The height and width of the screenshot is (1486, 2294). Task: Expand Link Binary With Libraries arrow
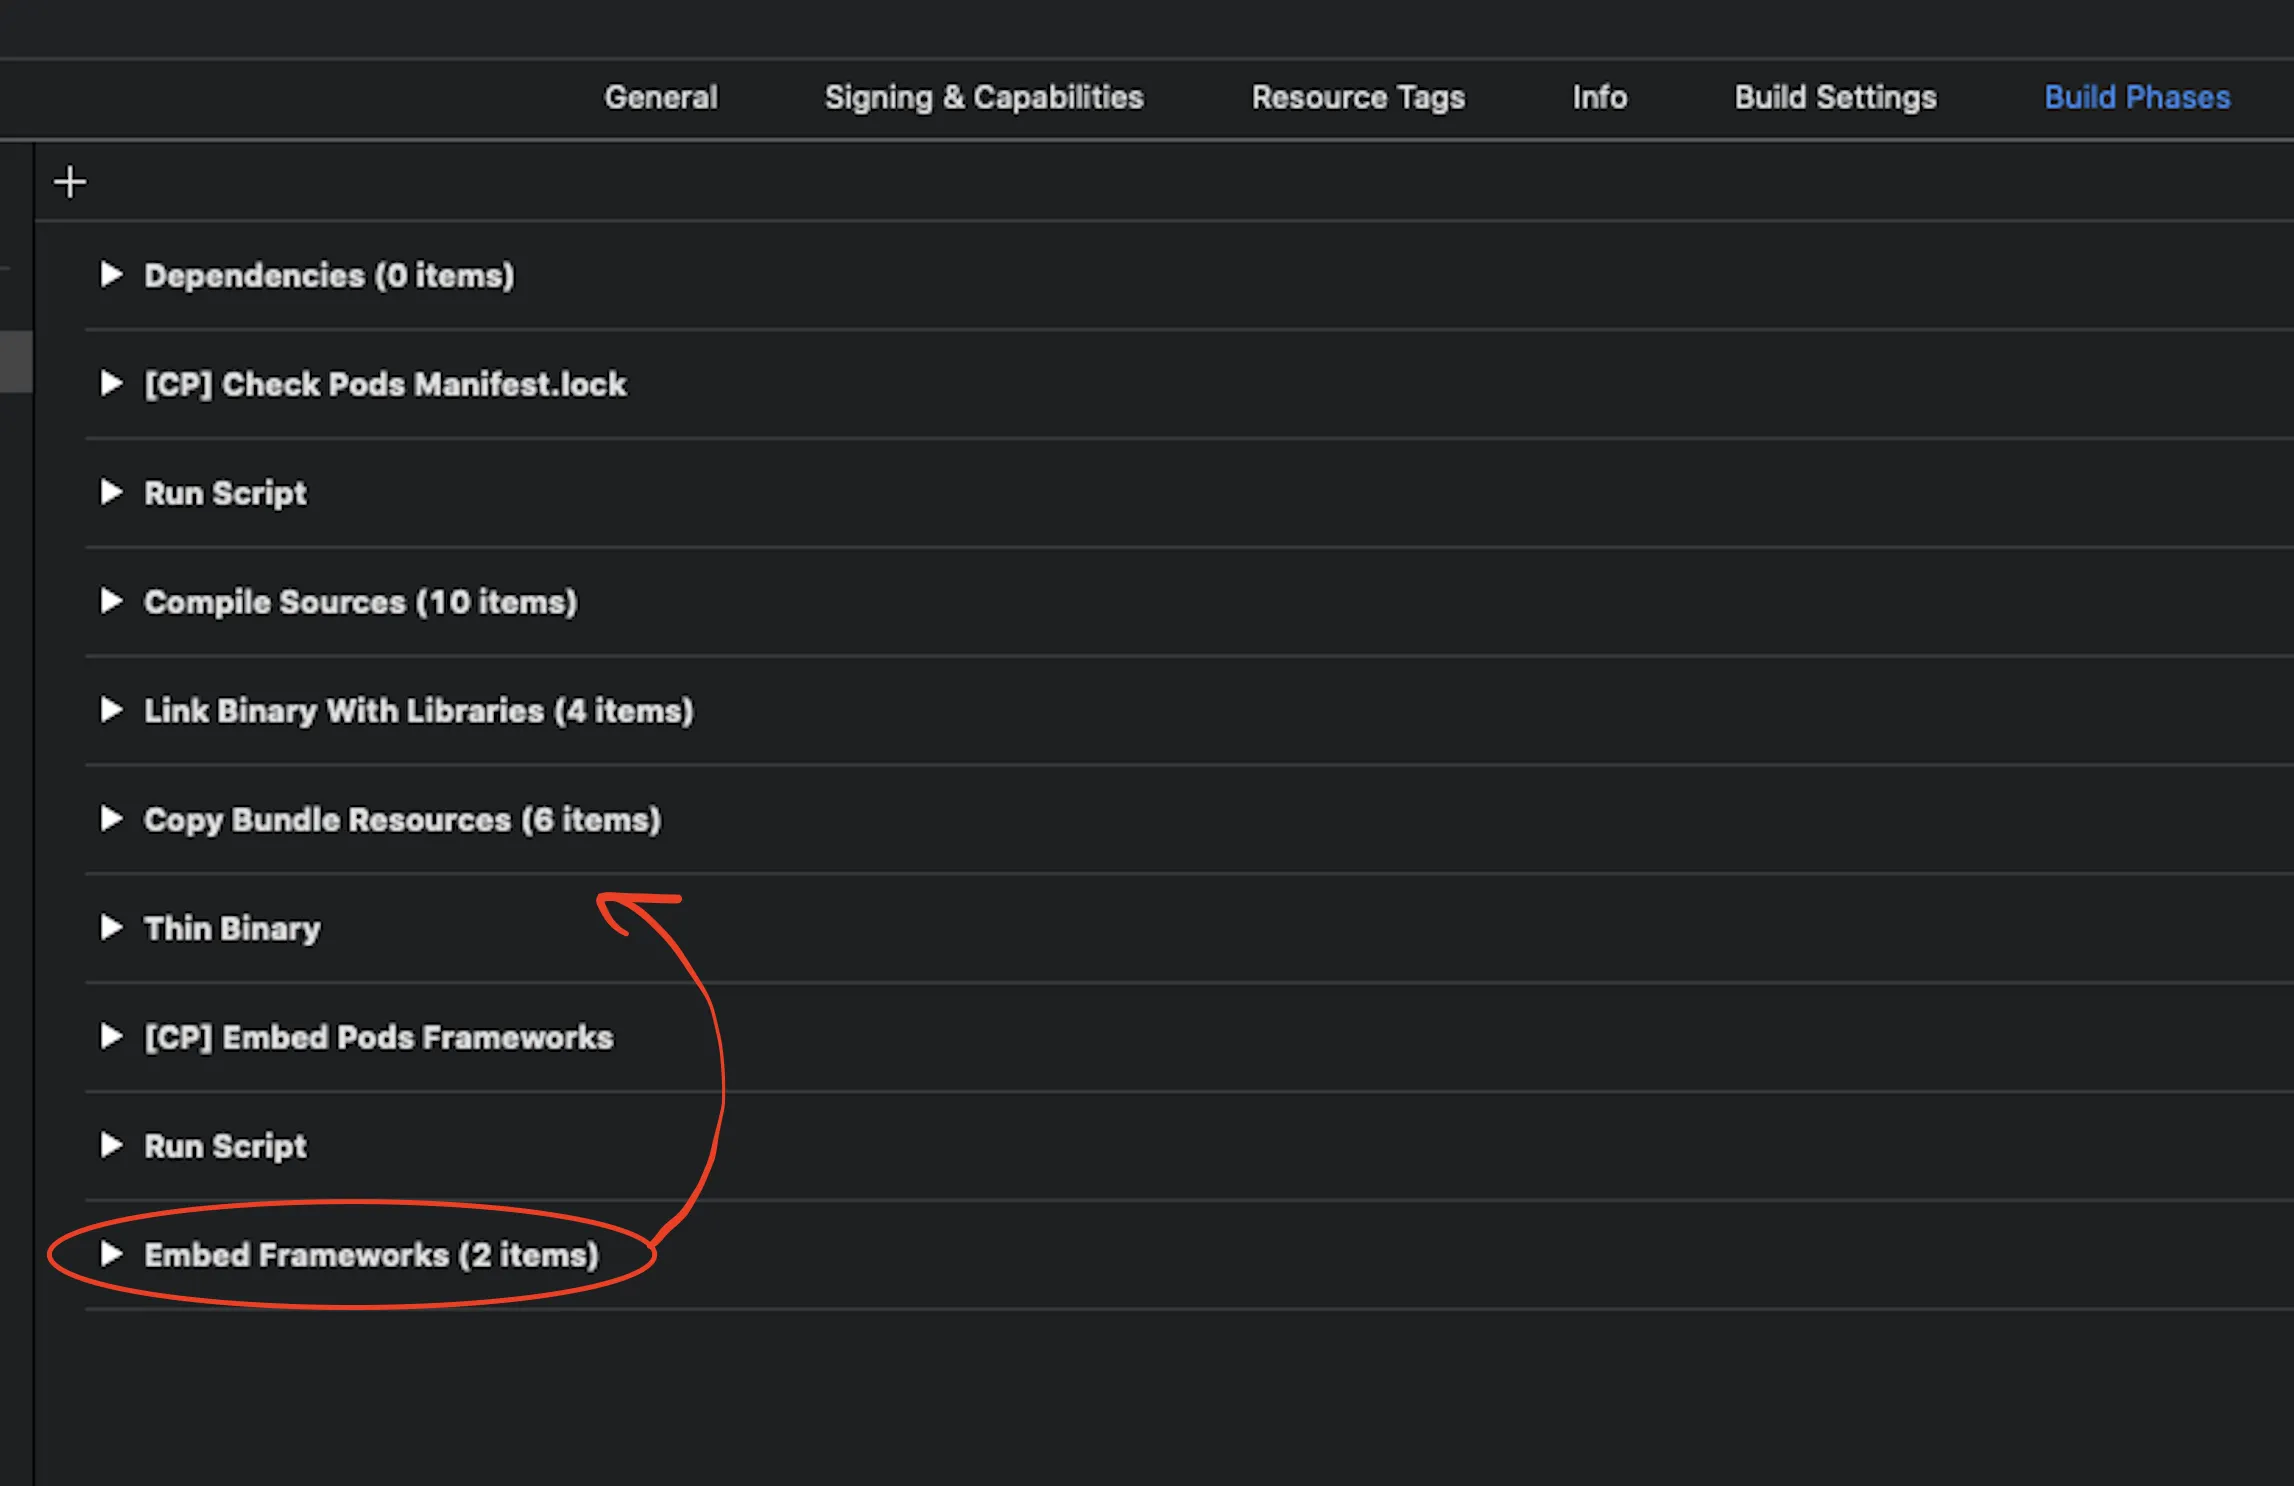[111, 710]
